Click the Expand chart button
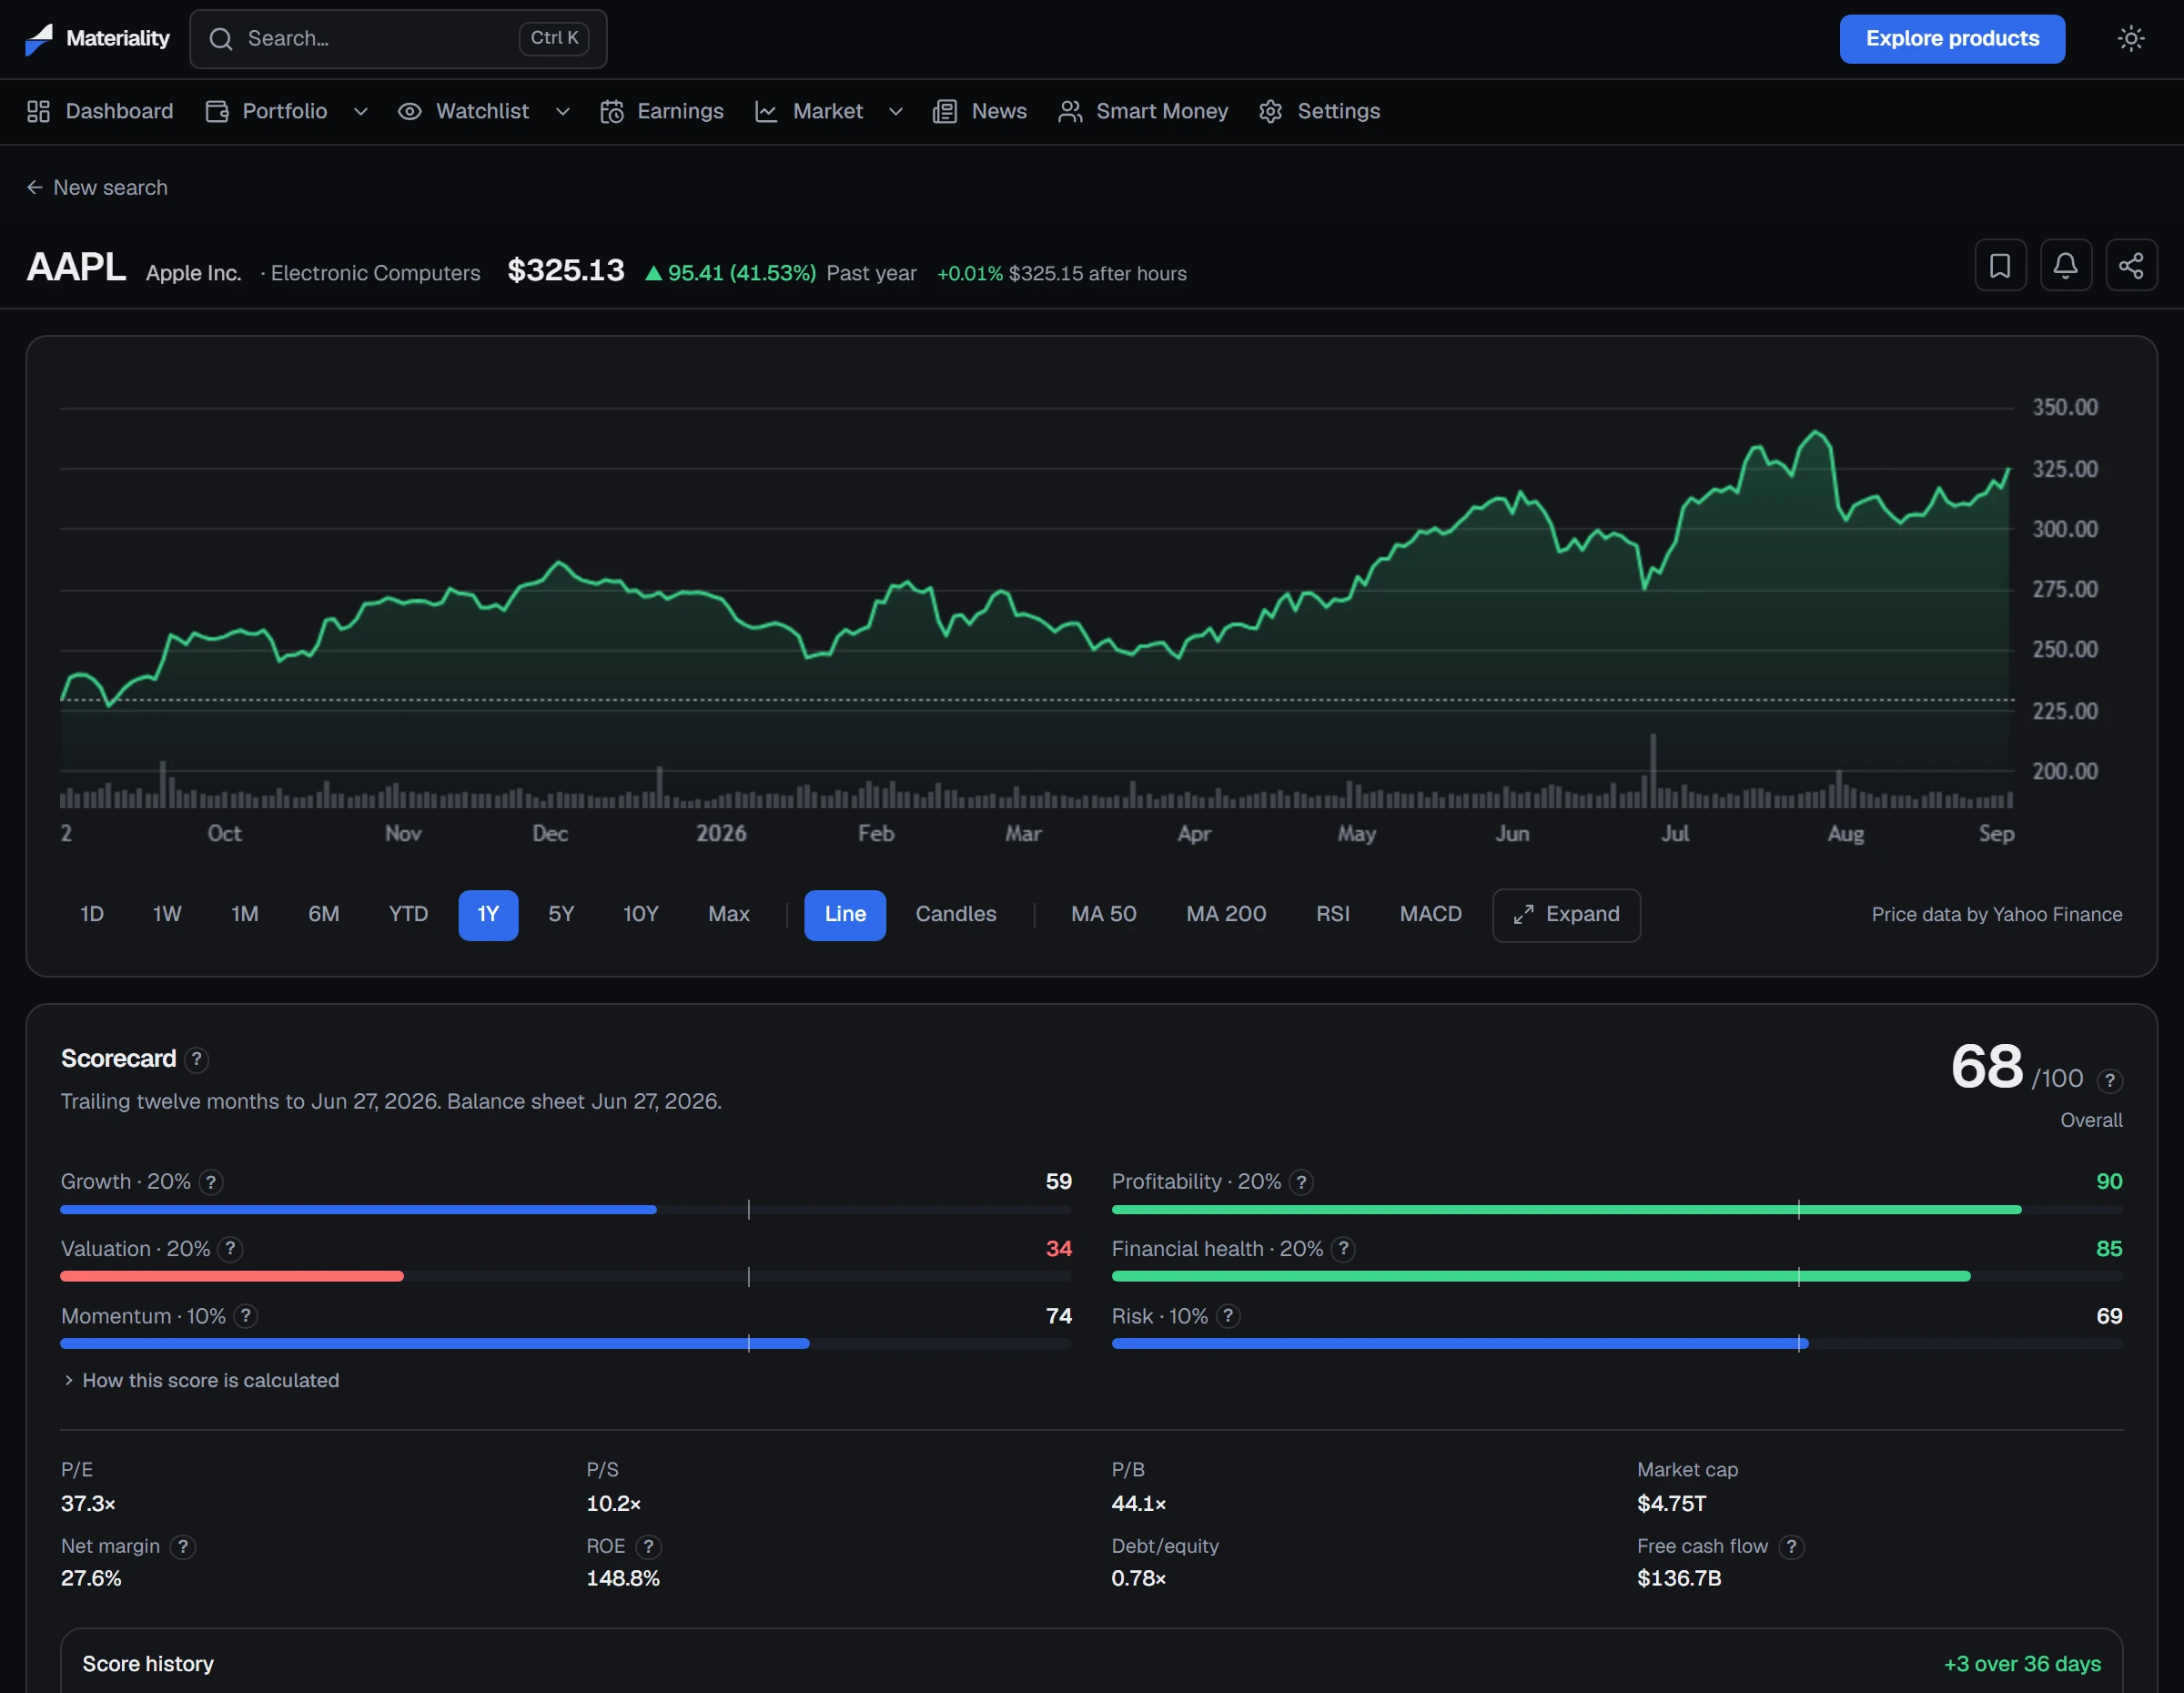The height and width of the screenshot is (1693, 2184). (1566, 915)
